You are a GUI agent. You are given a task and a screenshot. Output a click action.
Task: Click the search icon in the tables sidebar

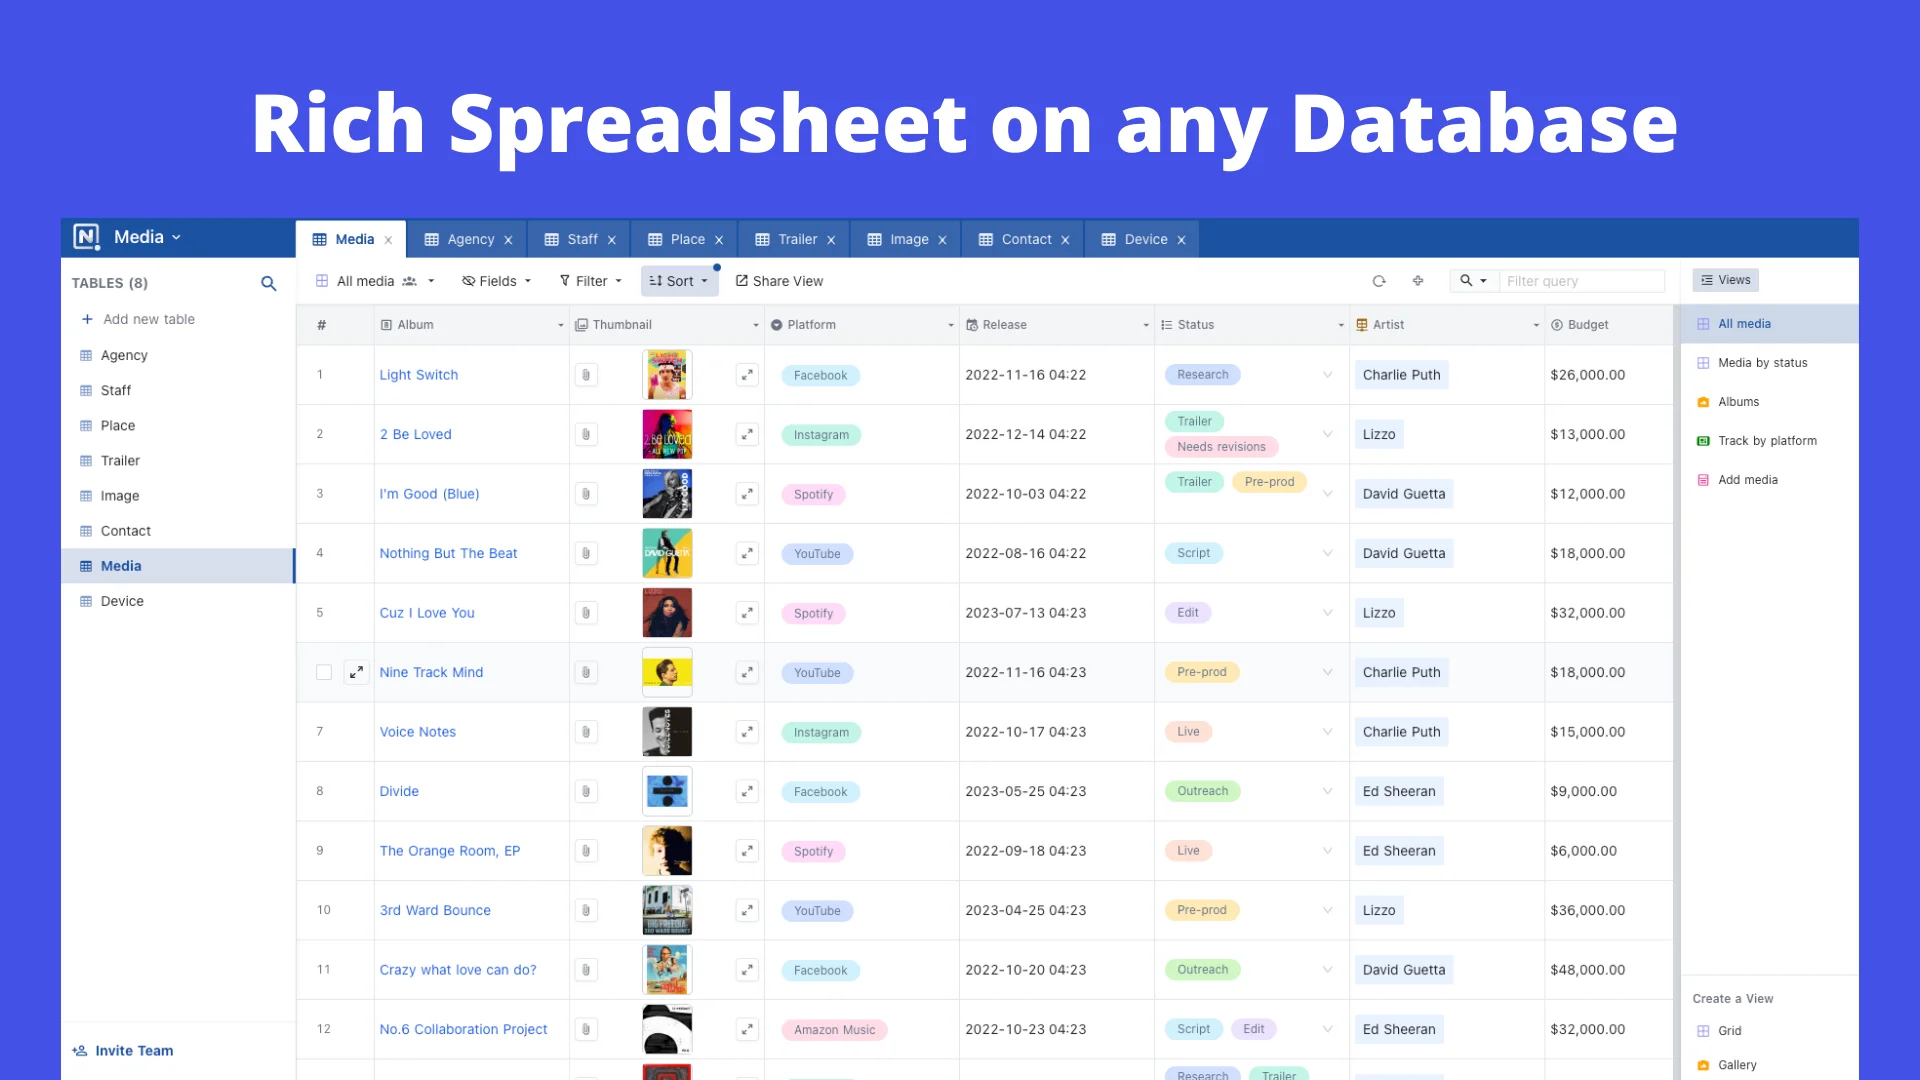click(x=268, y=283)
